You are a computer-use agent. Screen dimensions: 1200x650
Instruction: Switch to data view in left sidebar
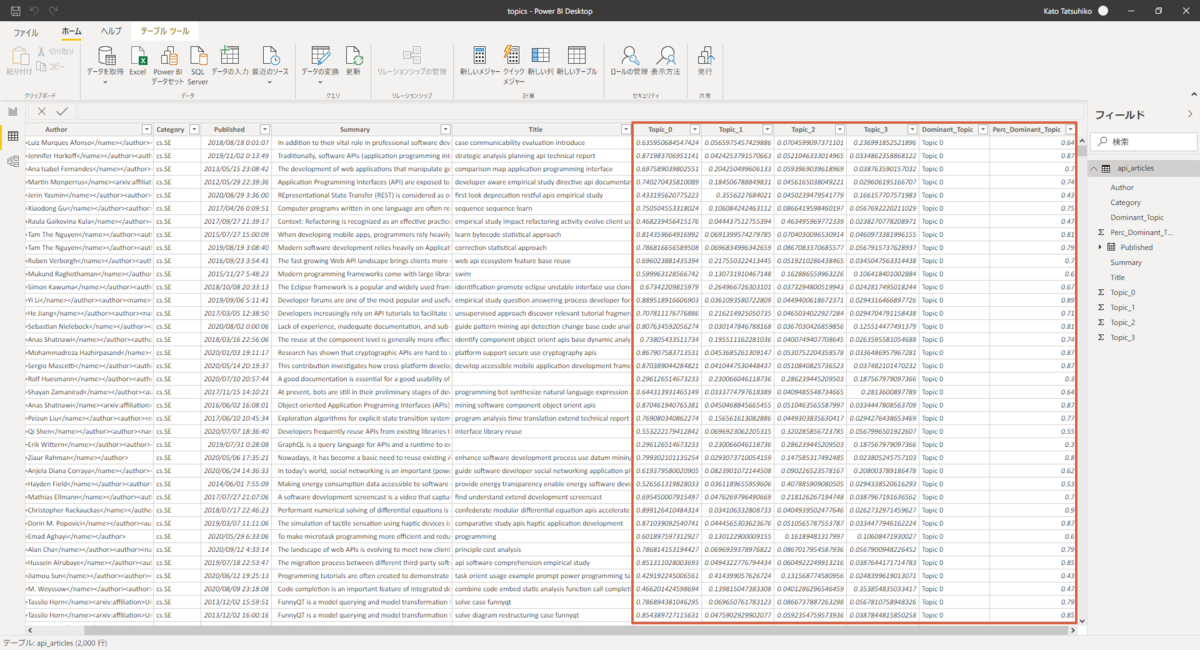[13, 135]
